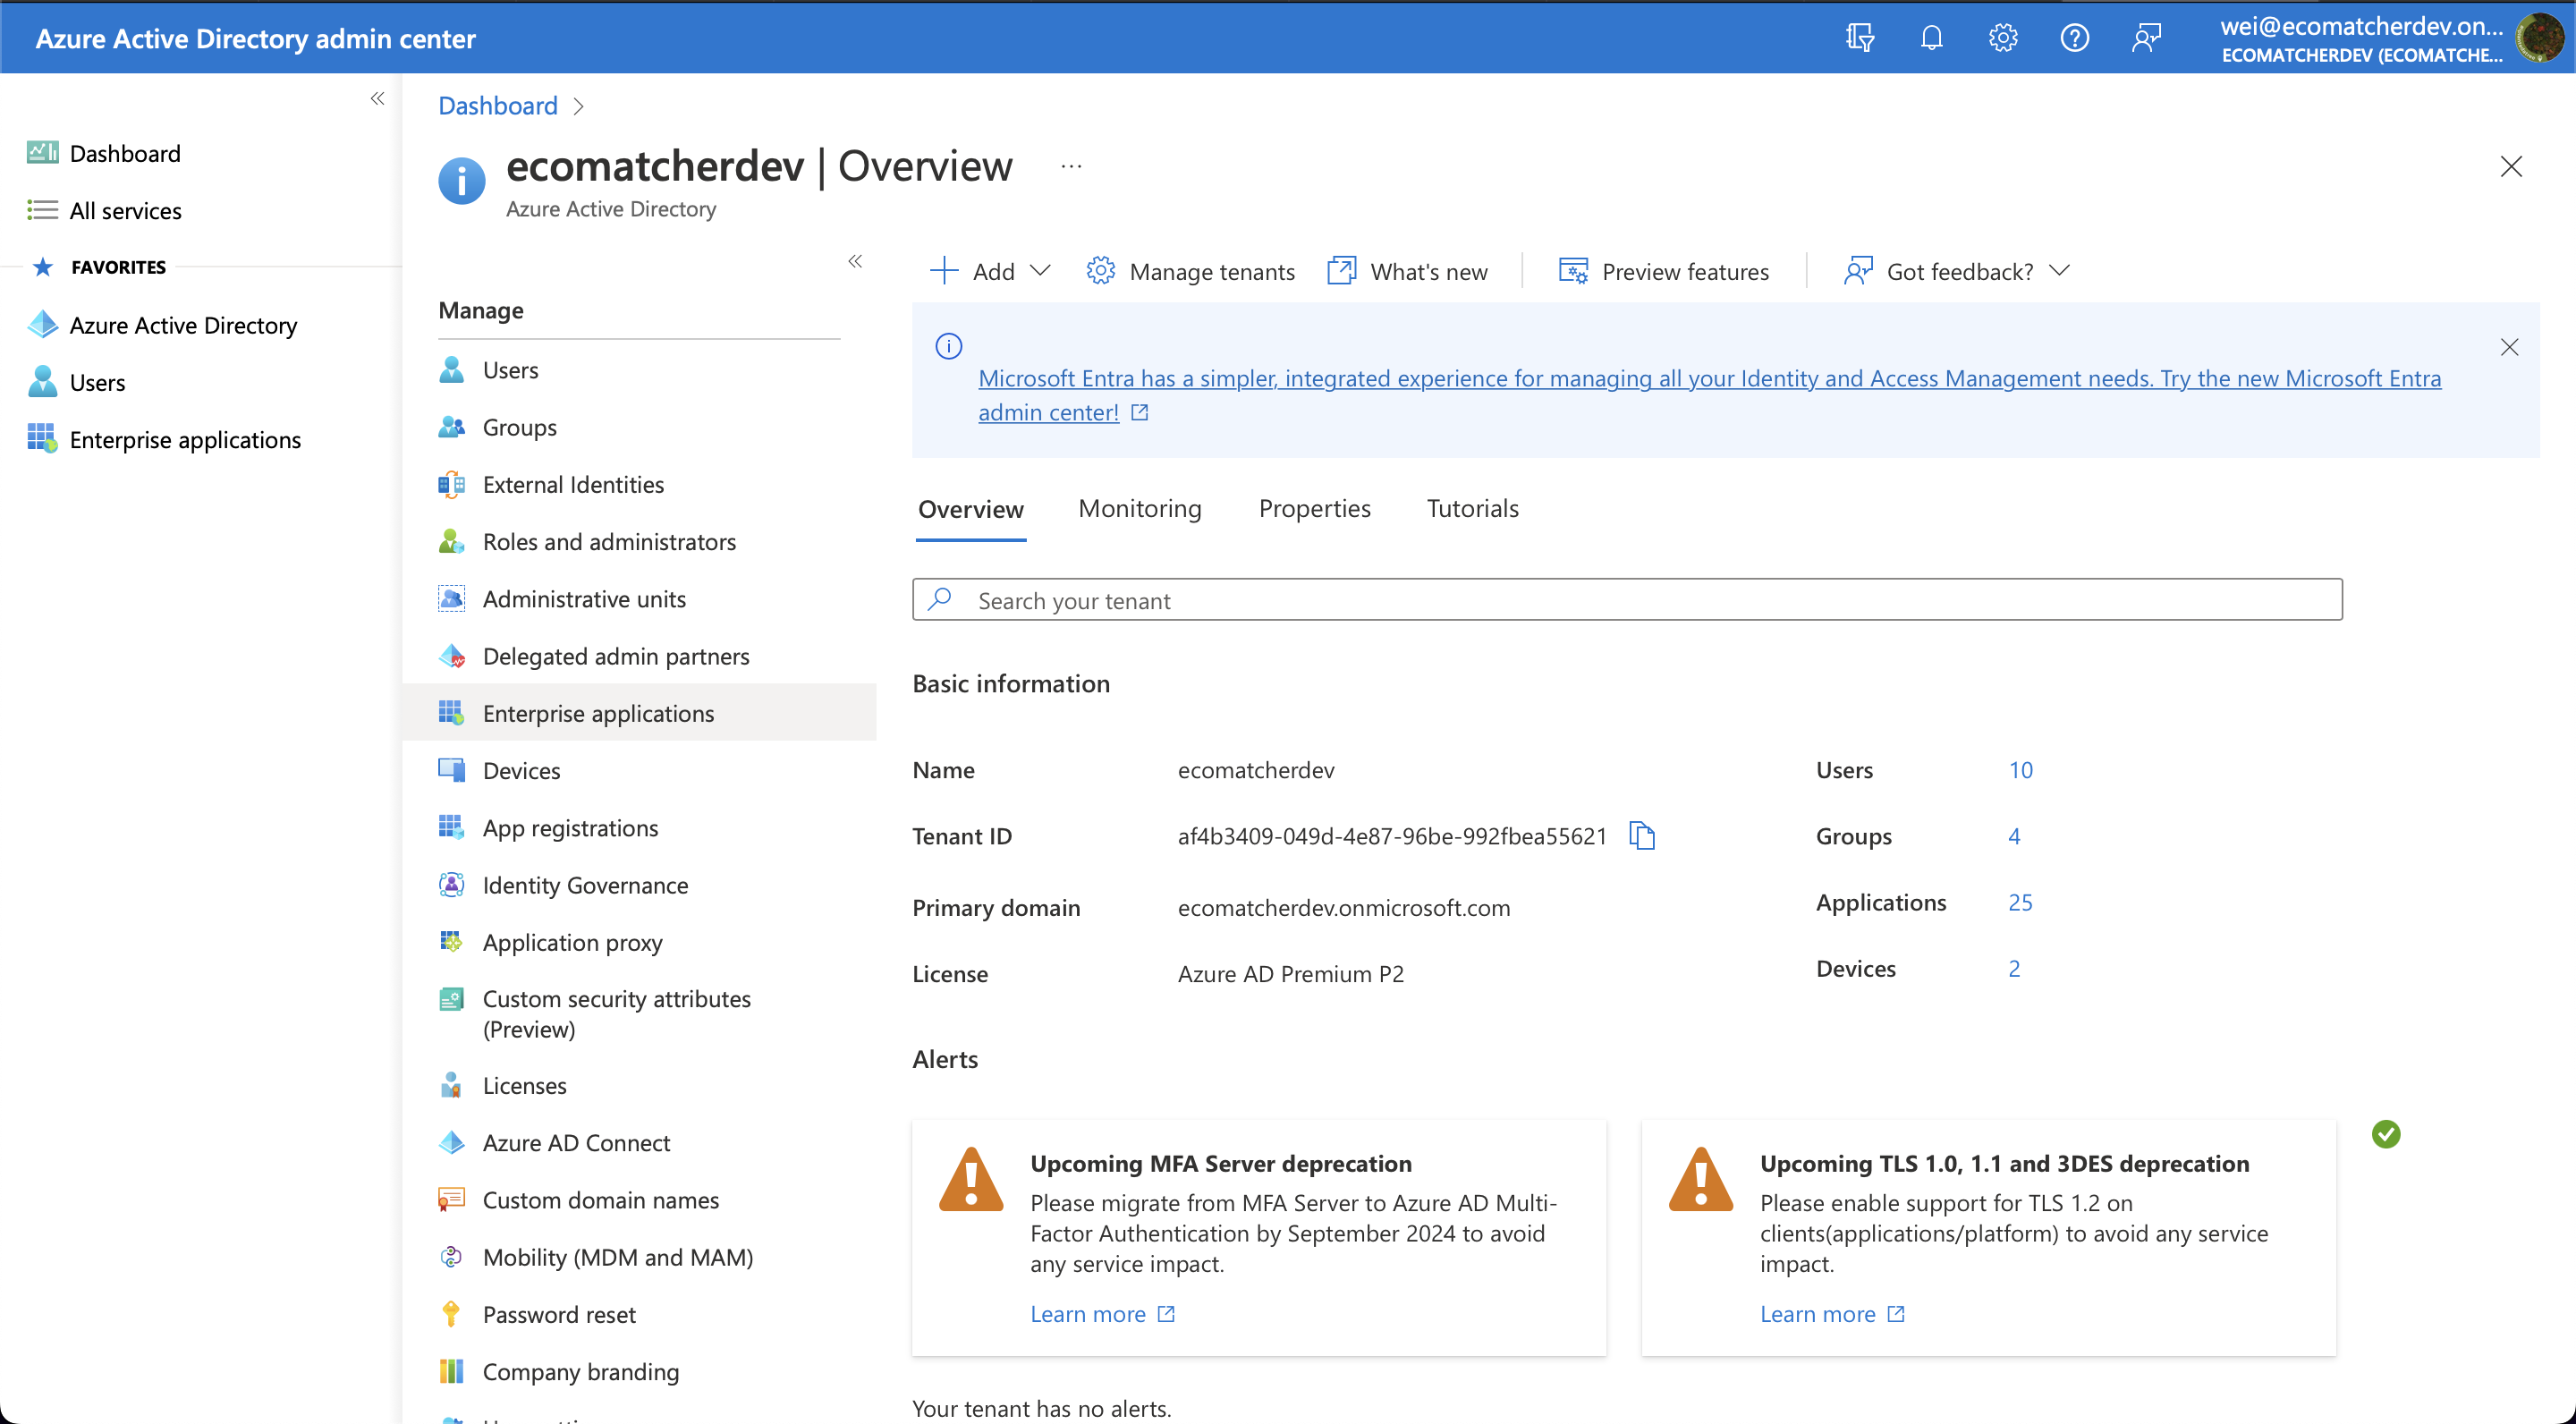Open Custom domain names
The height and width of the screenshot is (1424, 2576).
click(x=640, y=1199)
